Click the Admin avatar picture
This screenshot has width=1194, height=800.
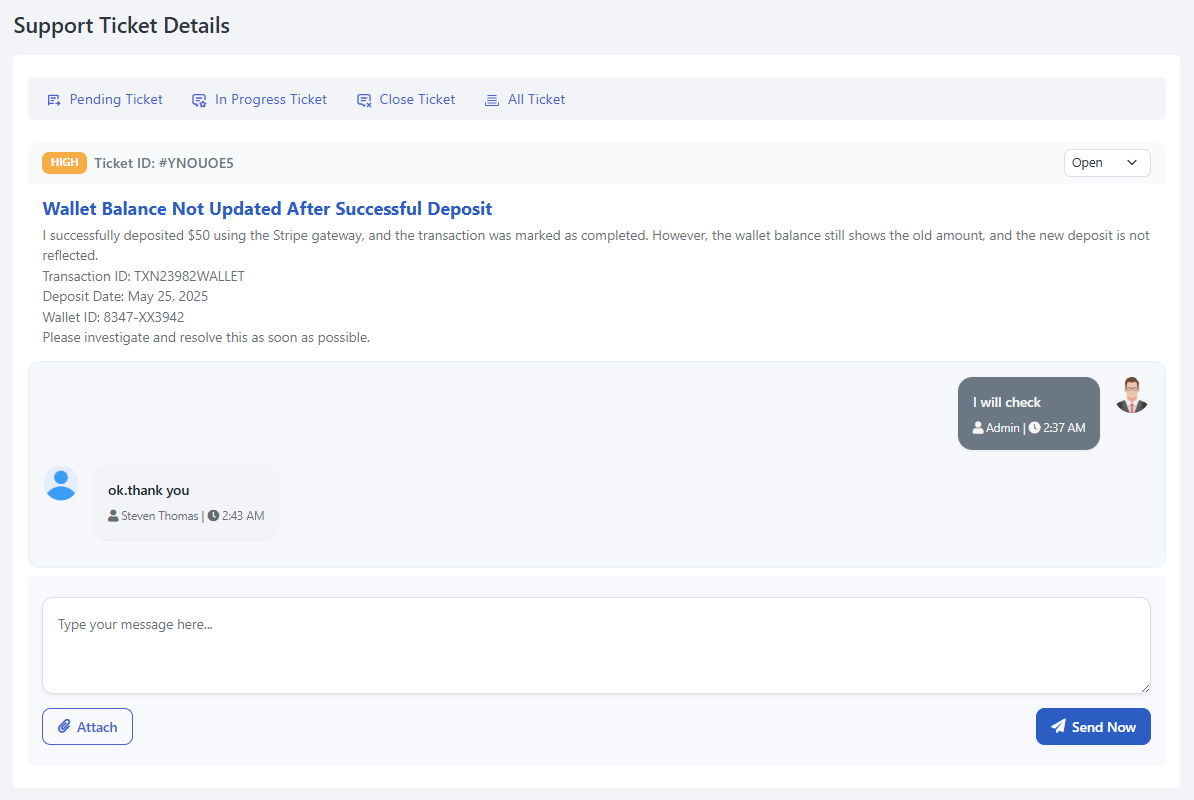click(x=1132, y=395)
